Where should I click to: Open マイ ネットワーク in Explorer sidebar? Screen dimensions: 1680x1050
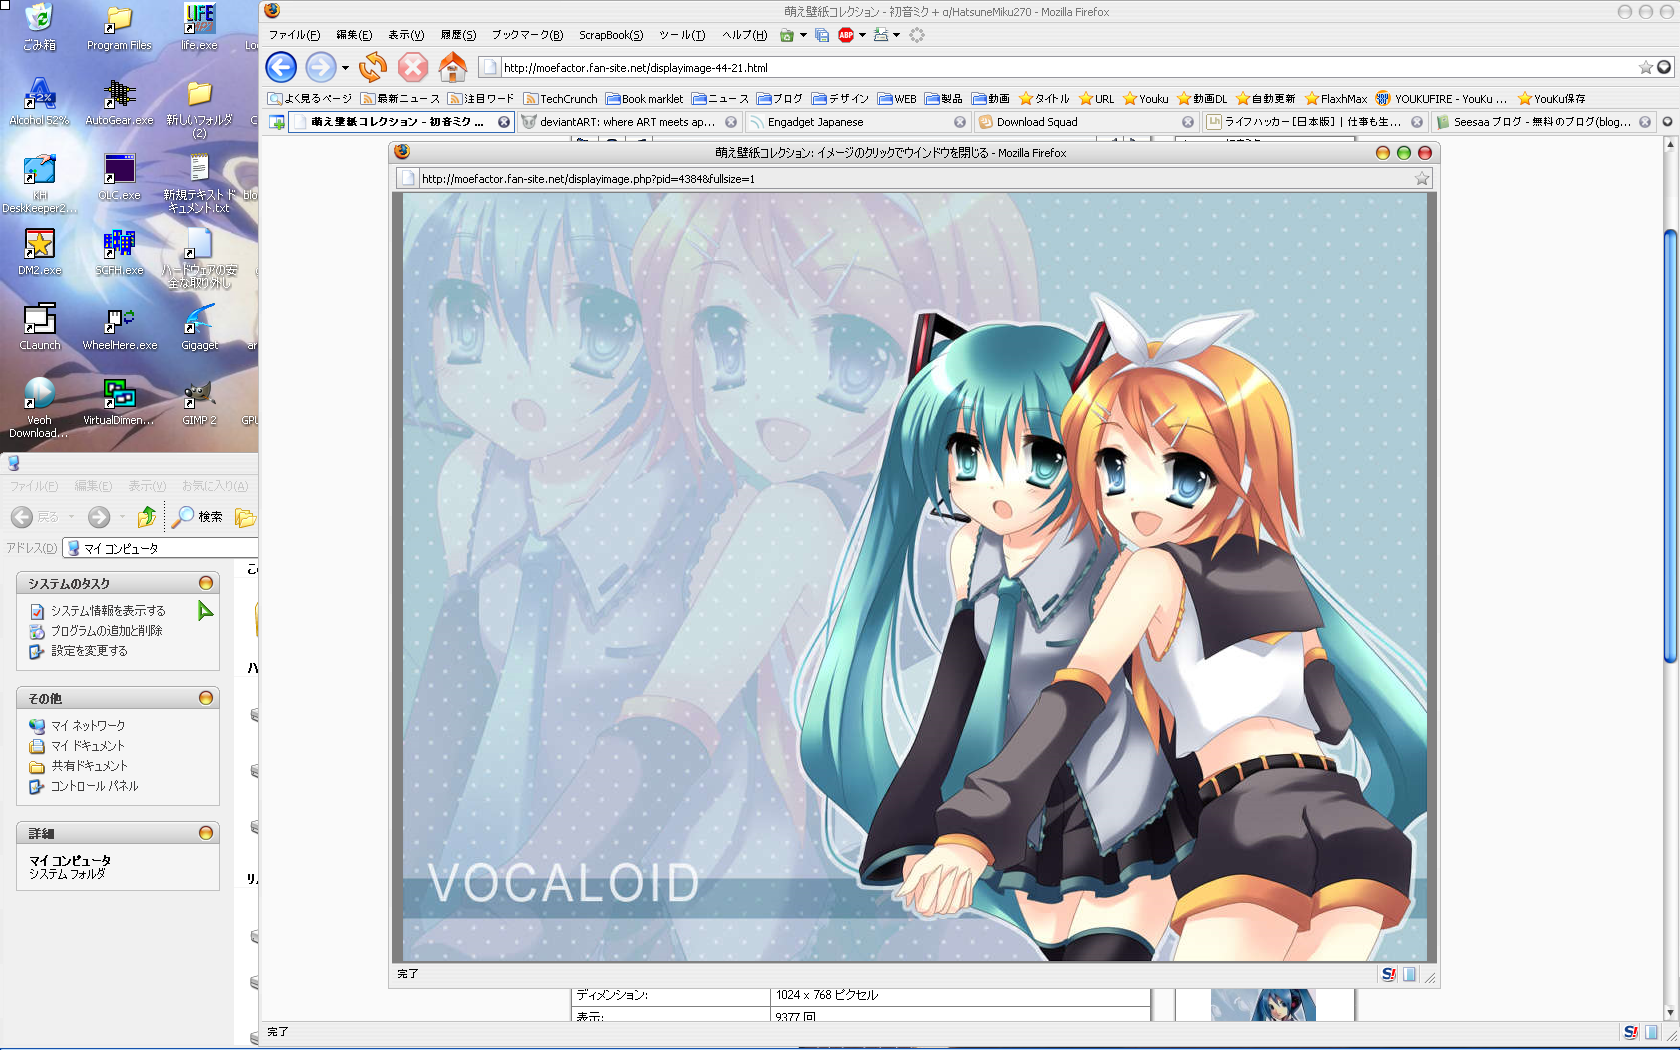(88, 726)
